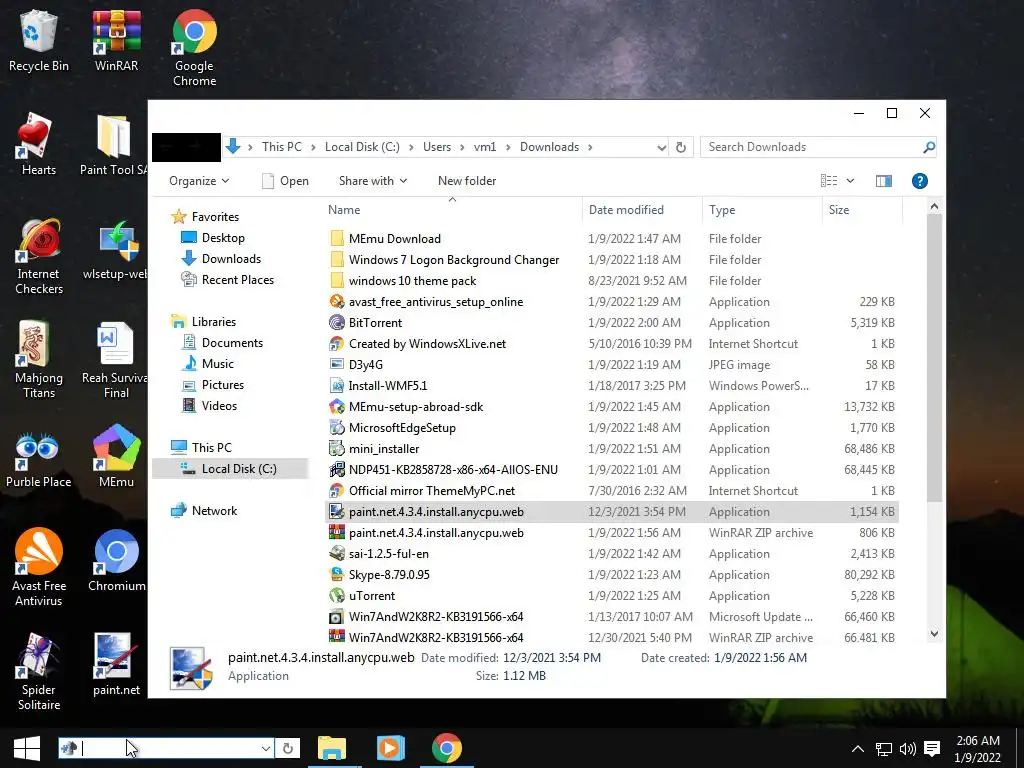1024x768 pixels.
Task: Open the Organize dropdown menu
Action: pyautogui.click(x=199, y=181)
